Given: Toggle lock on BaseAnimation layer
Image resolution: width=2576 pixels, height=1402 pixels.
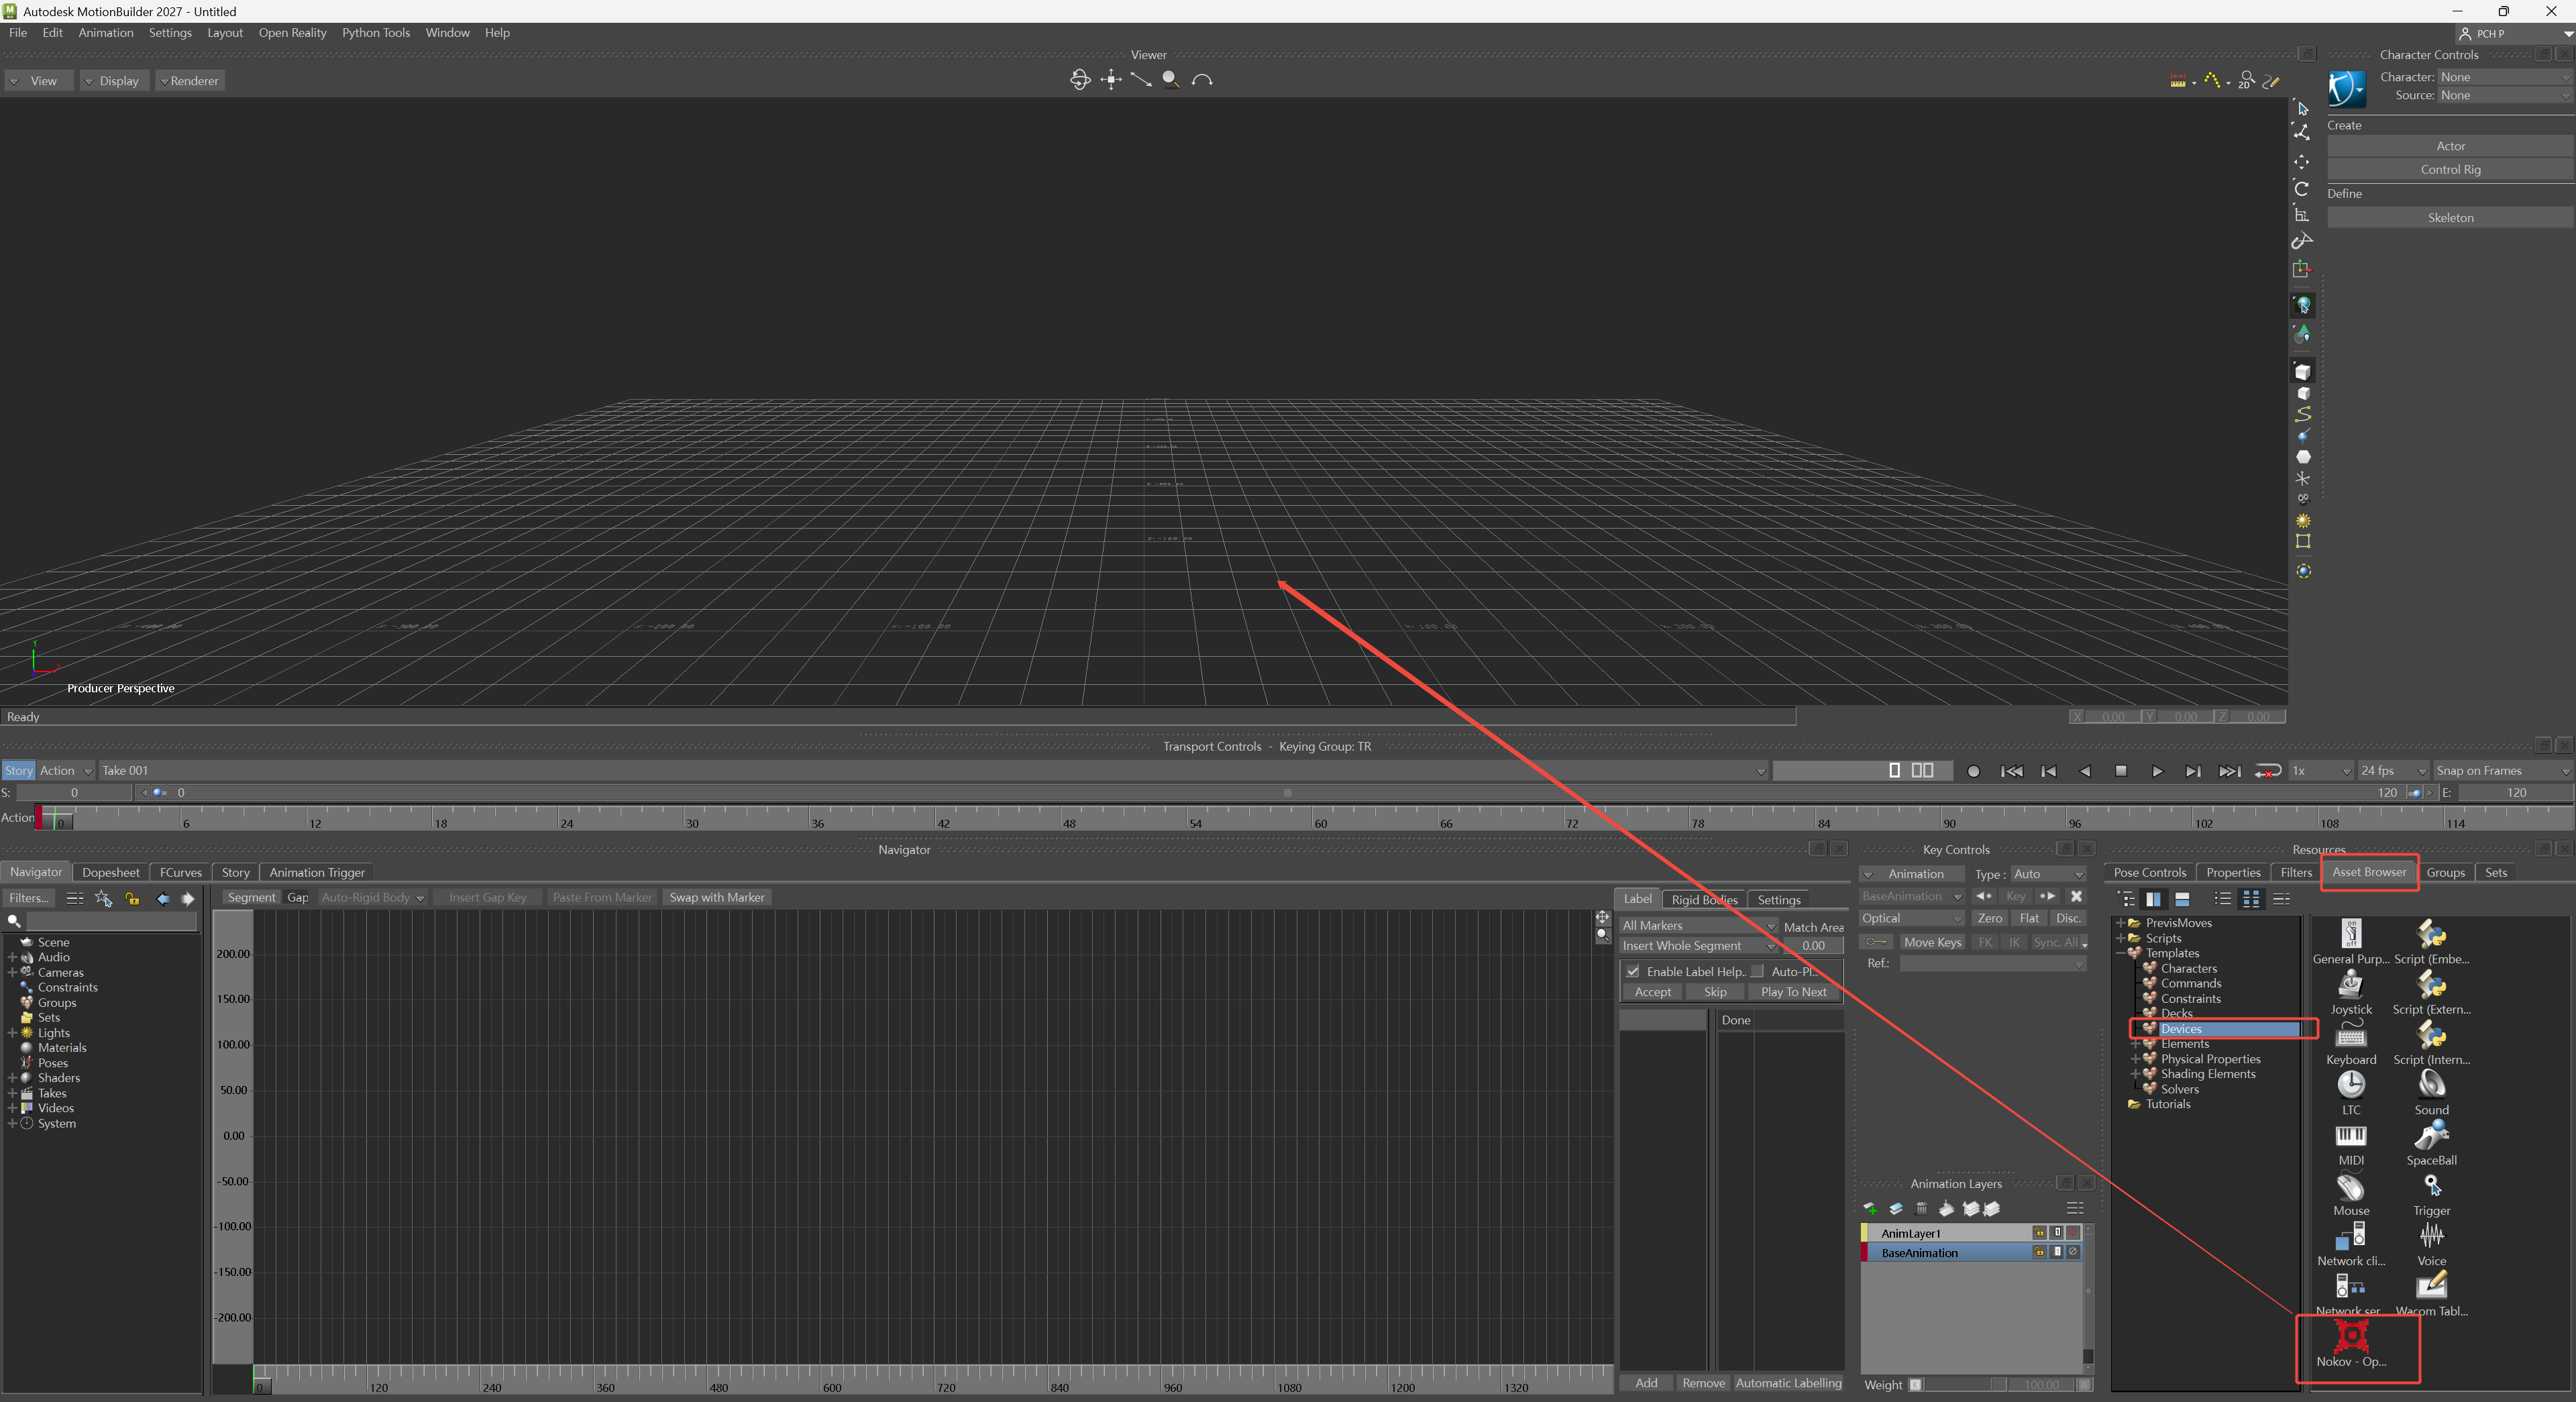Looking at the screenshot, I should click(2039, 1252).
